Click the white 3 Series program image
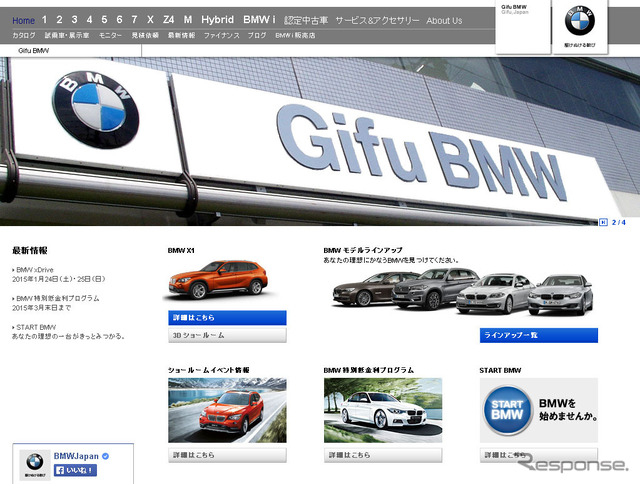Screen dimensions: 640x484 [383, 410]
